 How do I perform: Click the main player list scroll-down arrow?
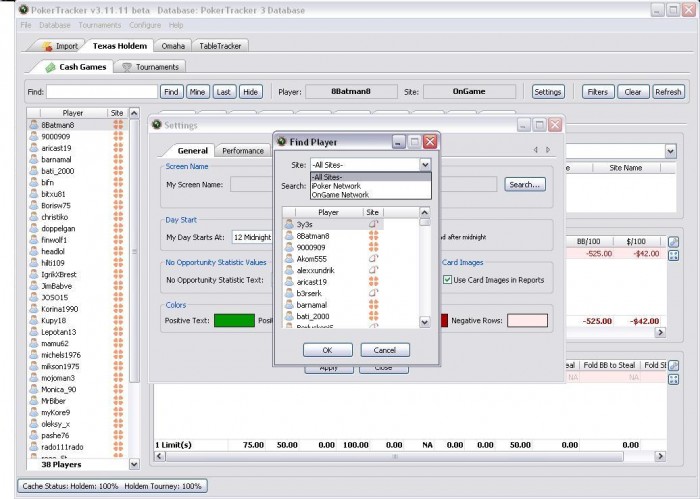pos(134,464)
